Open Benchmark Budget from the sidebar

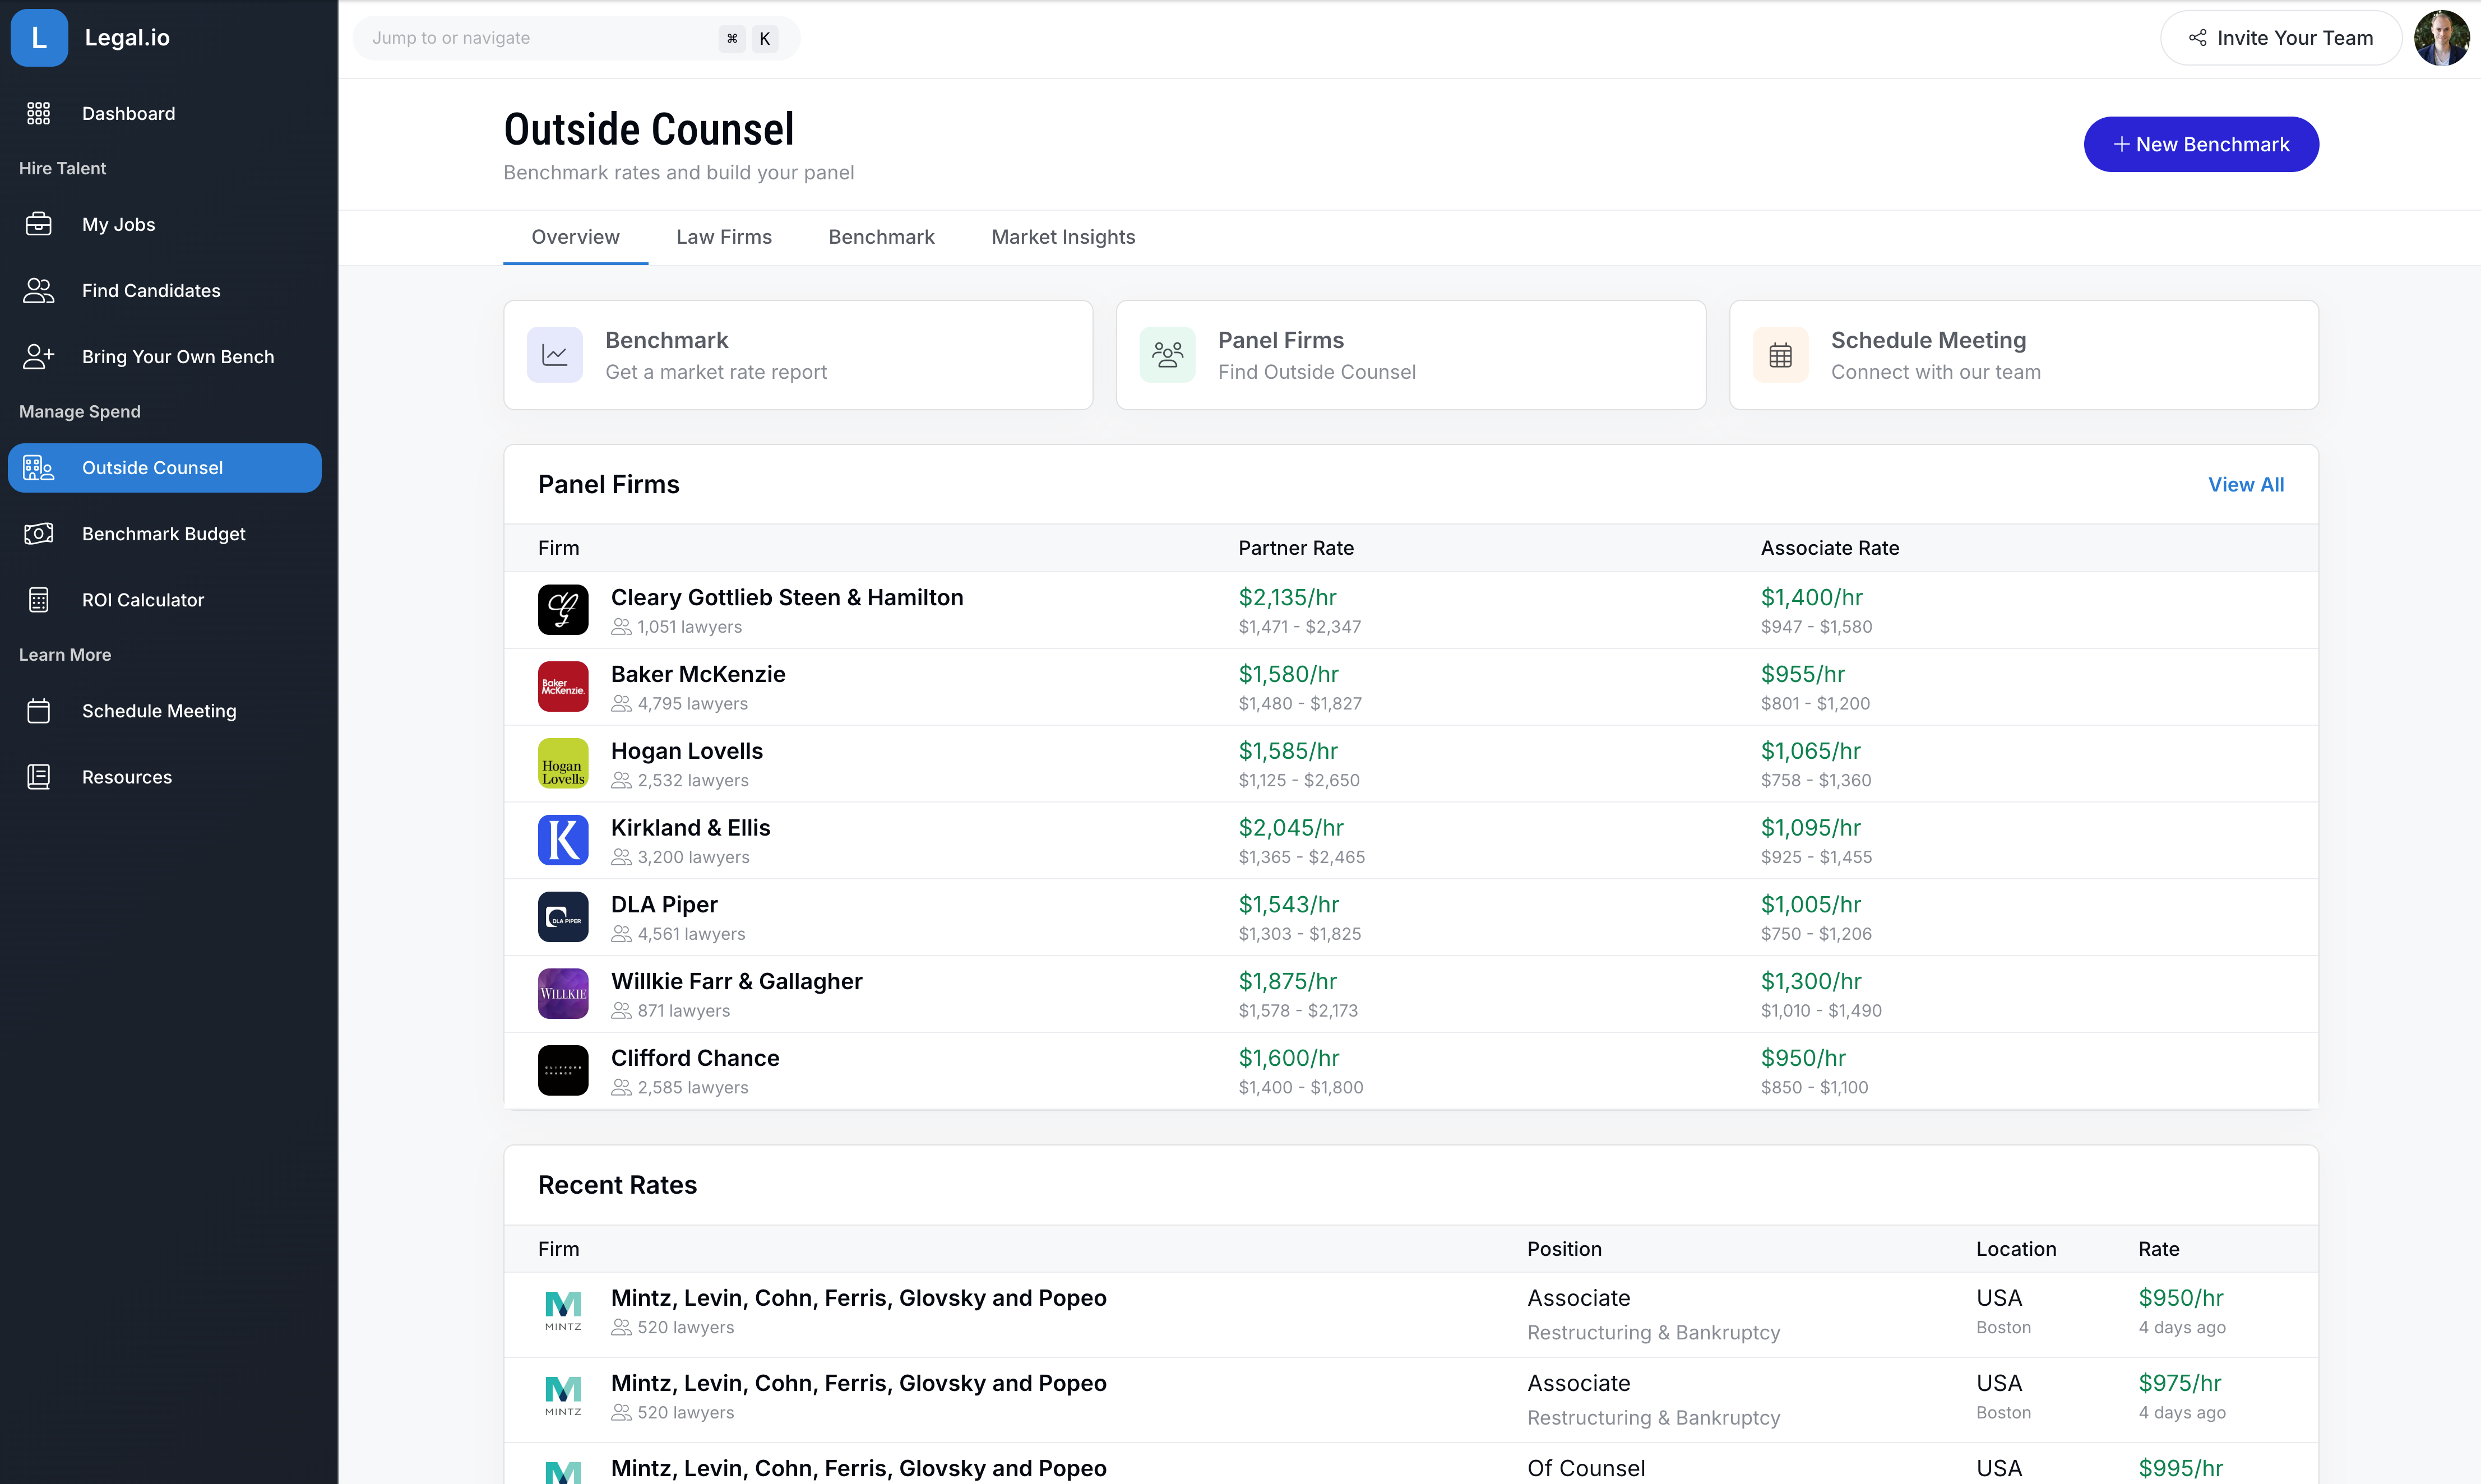(165, 534)
